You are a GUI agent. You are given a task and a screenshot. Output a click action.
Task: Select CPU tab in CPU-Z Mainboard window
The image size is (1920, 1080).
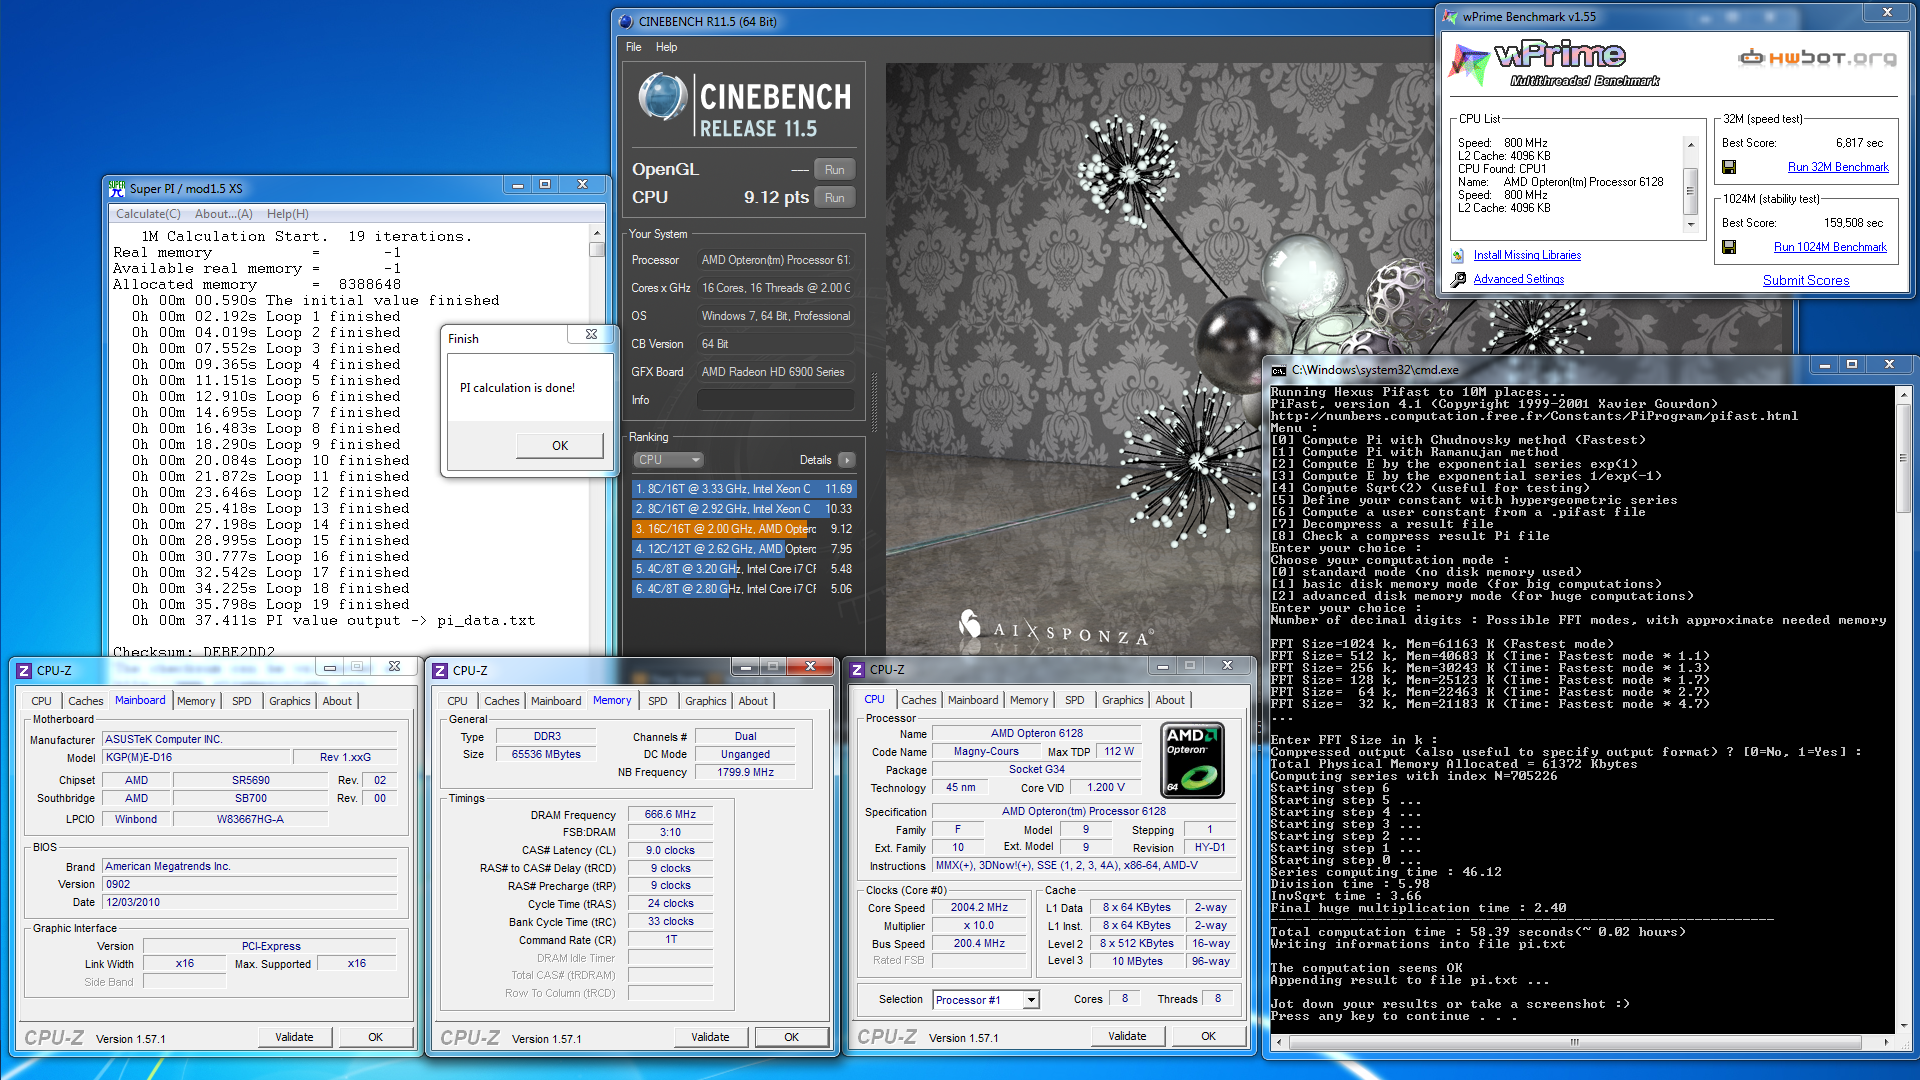pos(41,701)
